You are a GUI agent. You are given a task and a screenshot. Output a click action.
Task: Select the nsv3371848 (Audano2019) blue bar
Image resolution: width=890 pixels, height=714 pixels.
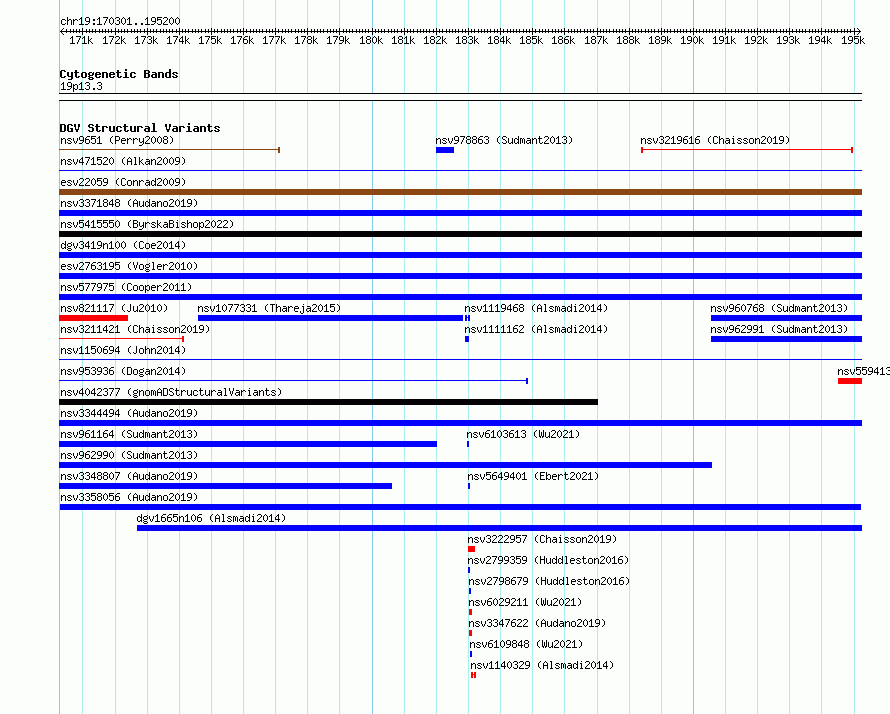(460, 213)
